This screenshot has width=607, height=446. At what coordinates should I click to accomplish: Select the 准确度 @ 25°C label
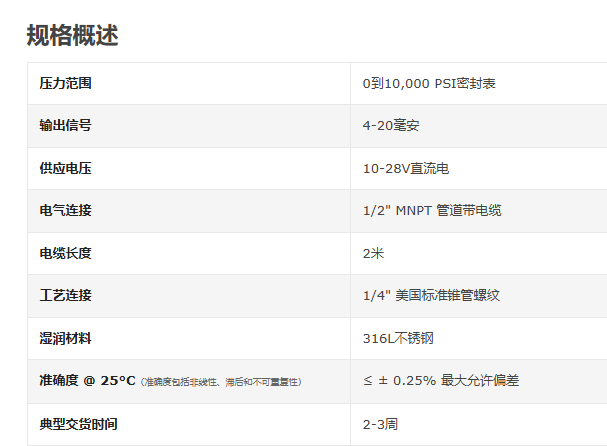pyautogui.click(x=87, y=381)
